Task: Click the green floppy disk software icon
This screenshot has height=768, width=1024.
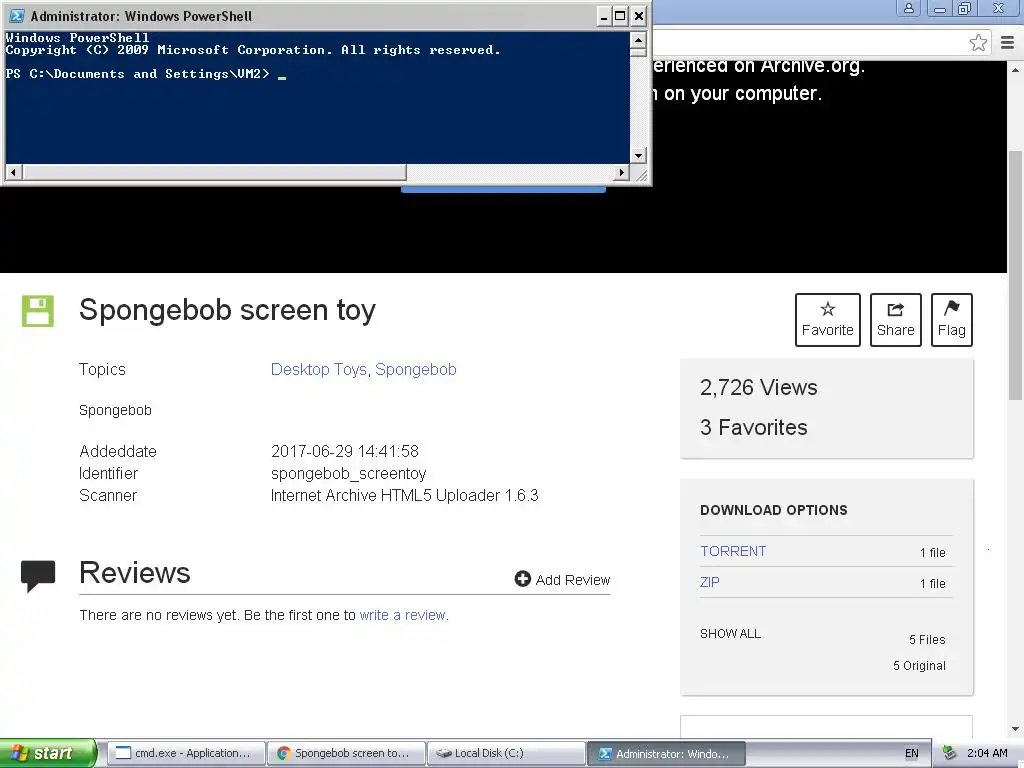Action: click(38, 311)
